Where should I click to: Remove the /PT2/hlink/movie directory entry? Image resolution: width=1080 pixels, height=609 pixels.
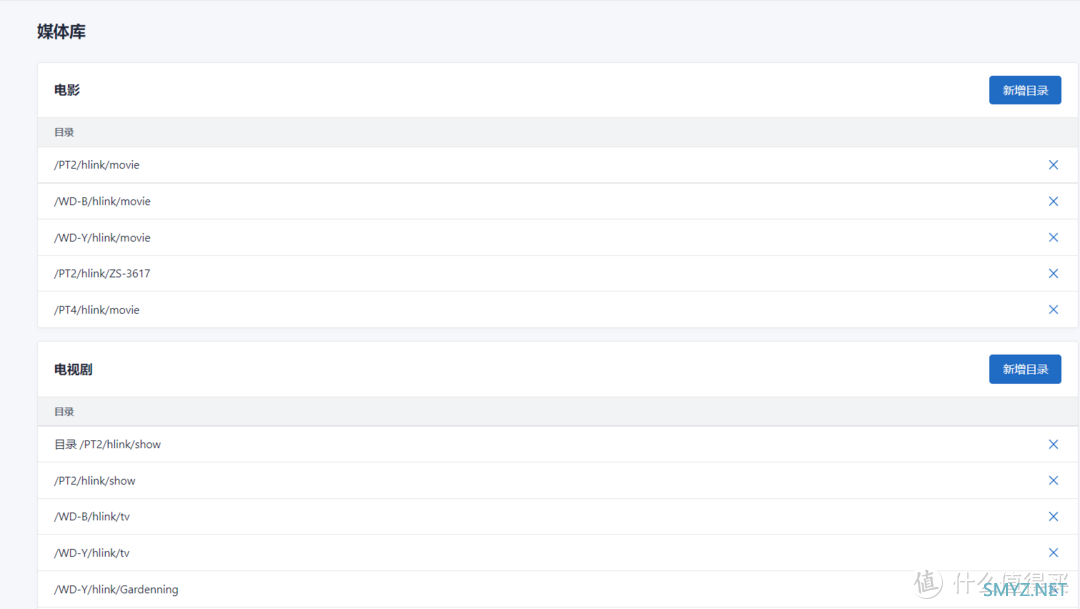(1053, 165)
